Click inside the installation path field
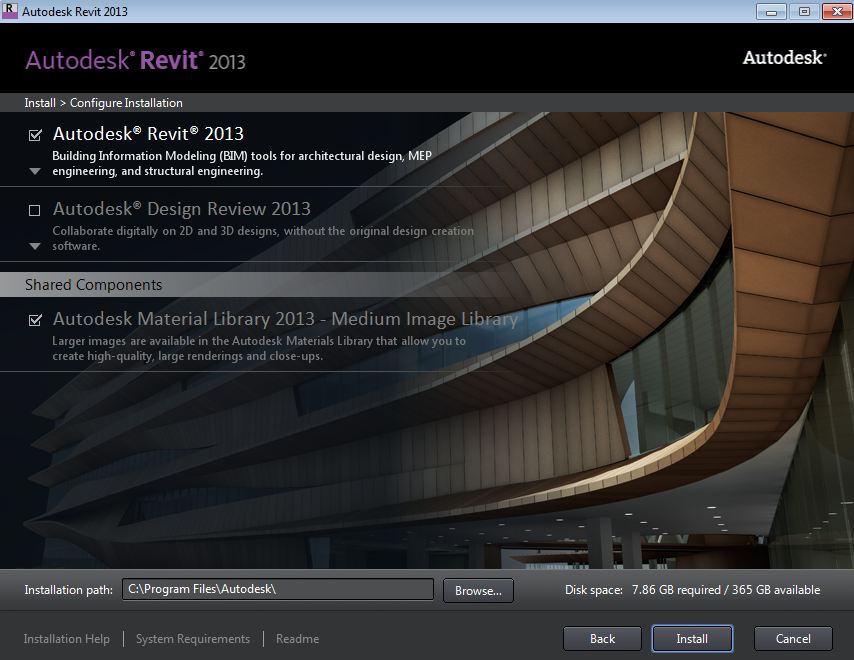Screen dimensions: 854x660 [x=280, y=589]
